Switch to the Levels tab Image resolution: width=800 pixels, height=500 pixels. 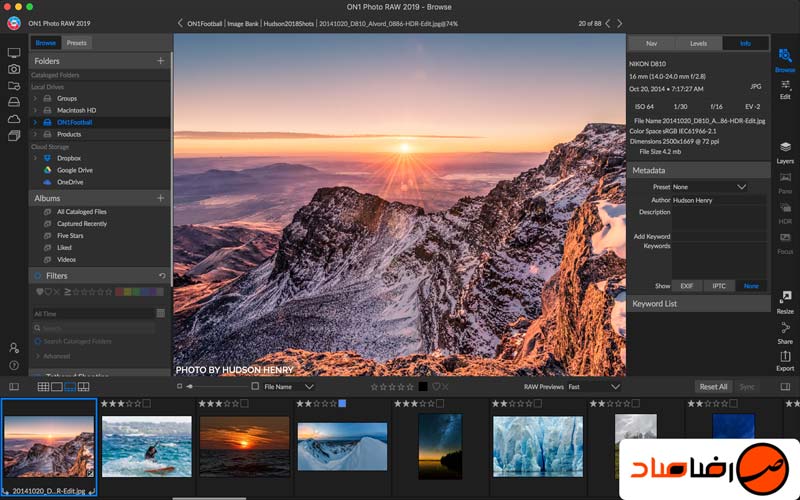(x=698, y=43)
